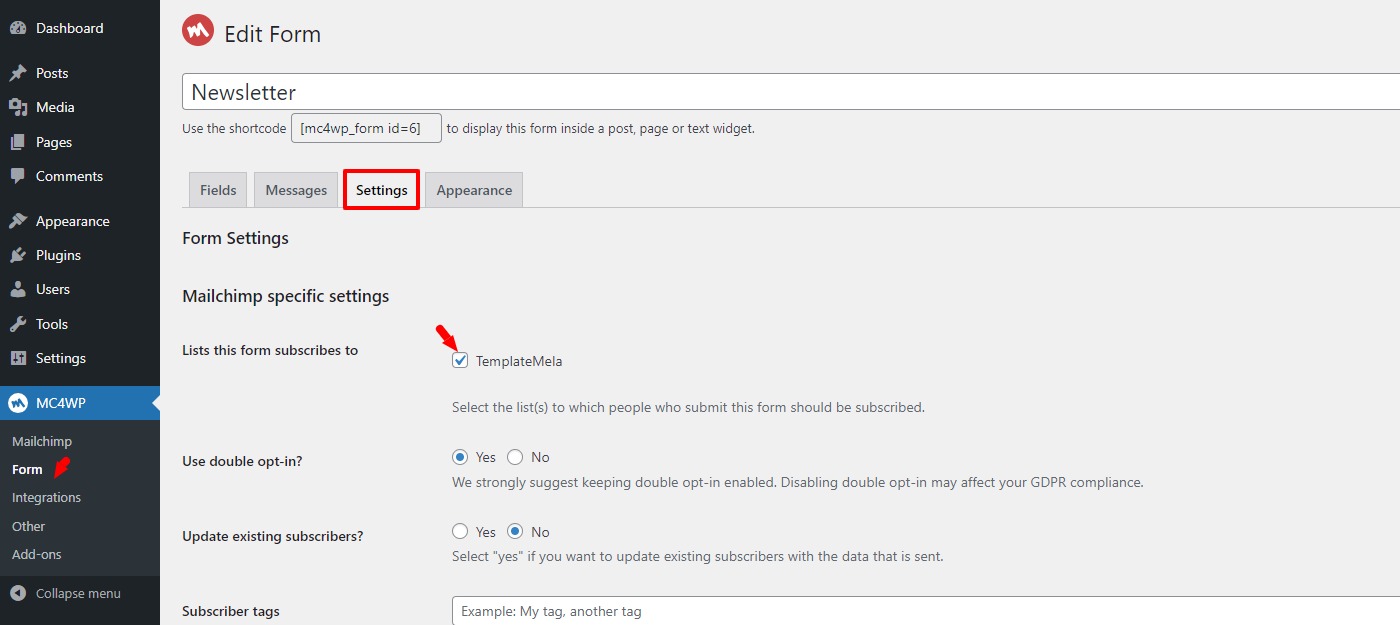Go to the Integrations submenu link

point(46,497)
